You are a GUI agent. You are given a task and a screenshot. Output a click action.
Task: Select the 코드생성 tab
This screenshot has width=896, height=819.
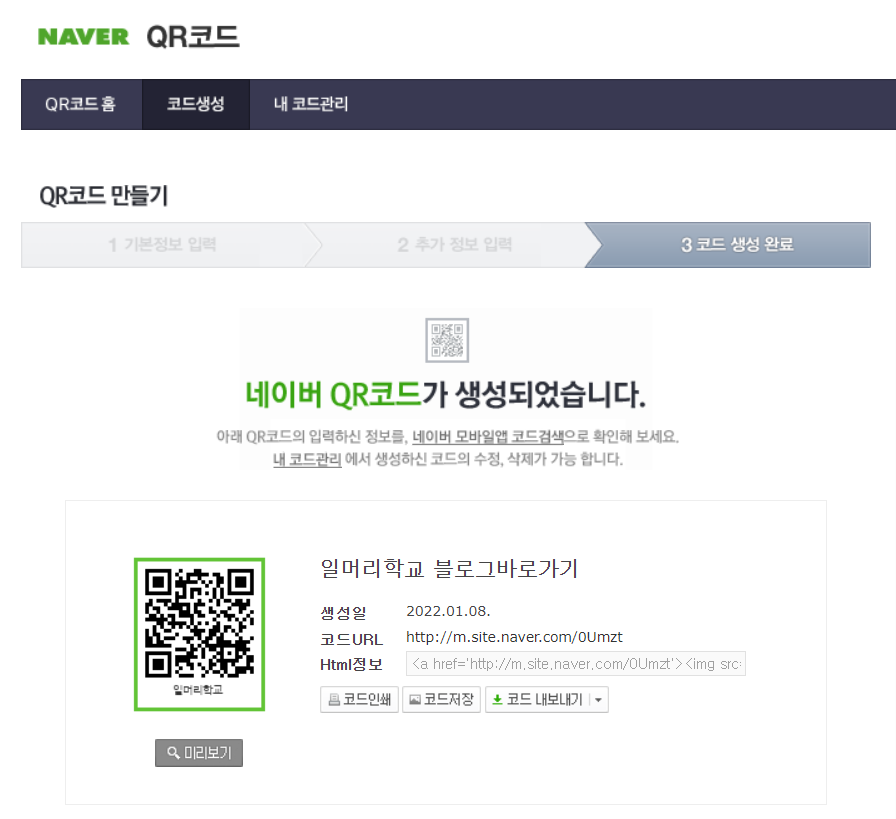[x=195, y=104]
